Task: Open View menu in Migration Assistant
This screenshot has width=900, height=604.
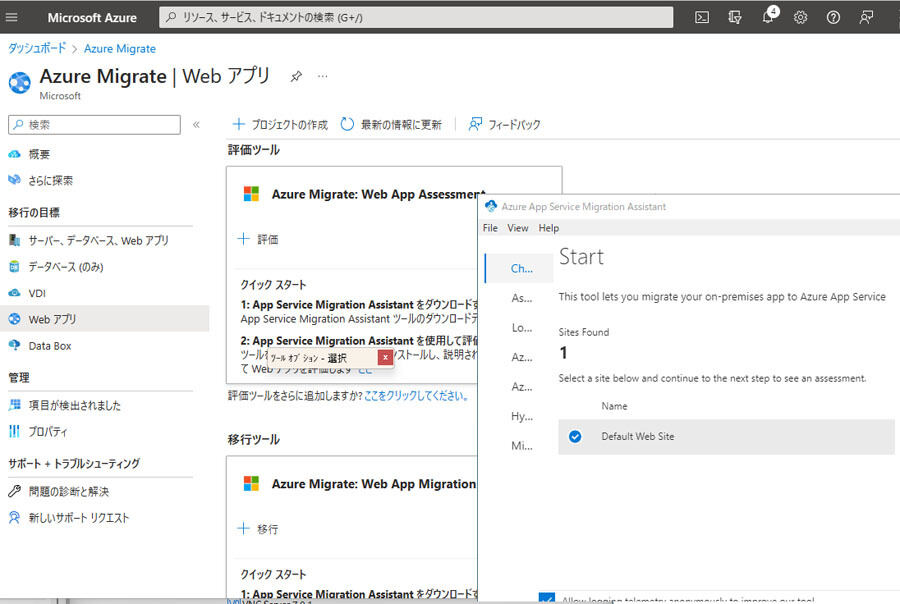Action: pyautogui.click(x=518, y=228)
